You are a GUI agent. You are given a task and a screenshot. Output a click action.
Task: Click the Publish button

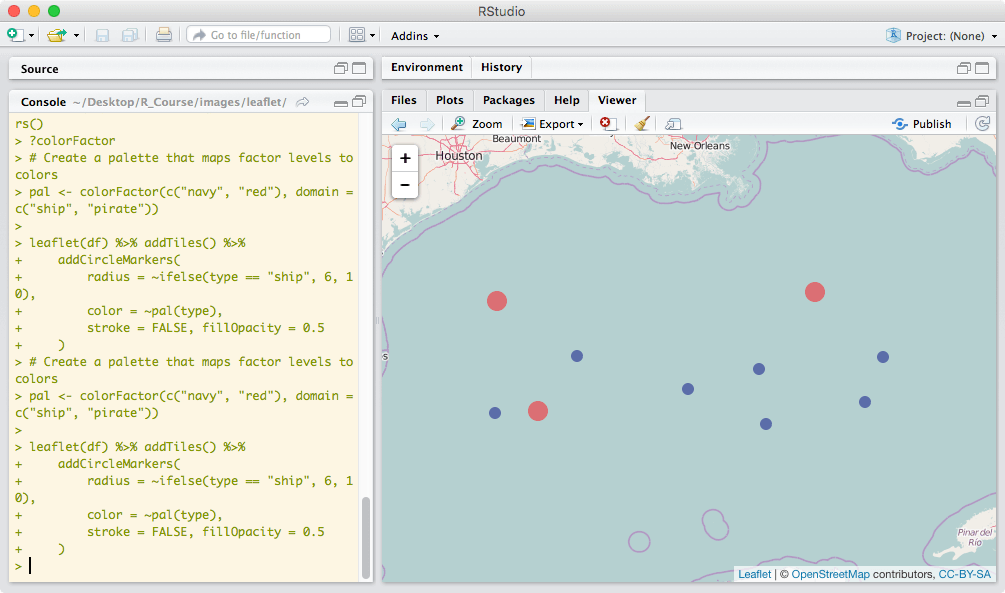coord(922,124)
